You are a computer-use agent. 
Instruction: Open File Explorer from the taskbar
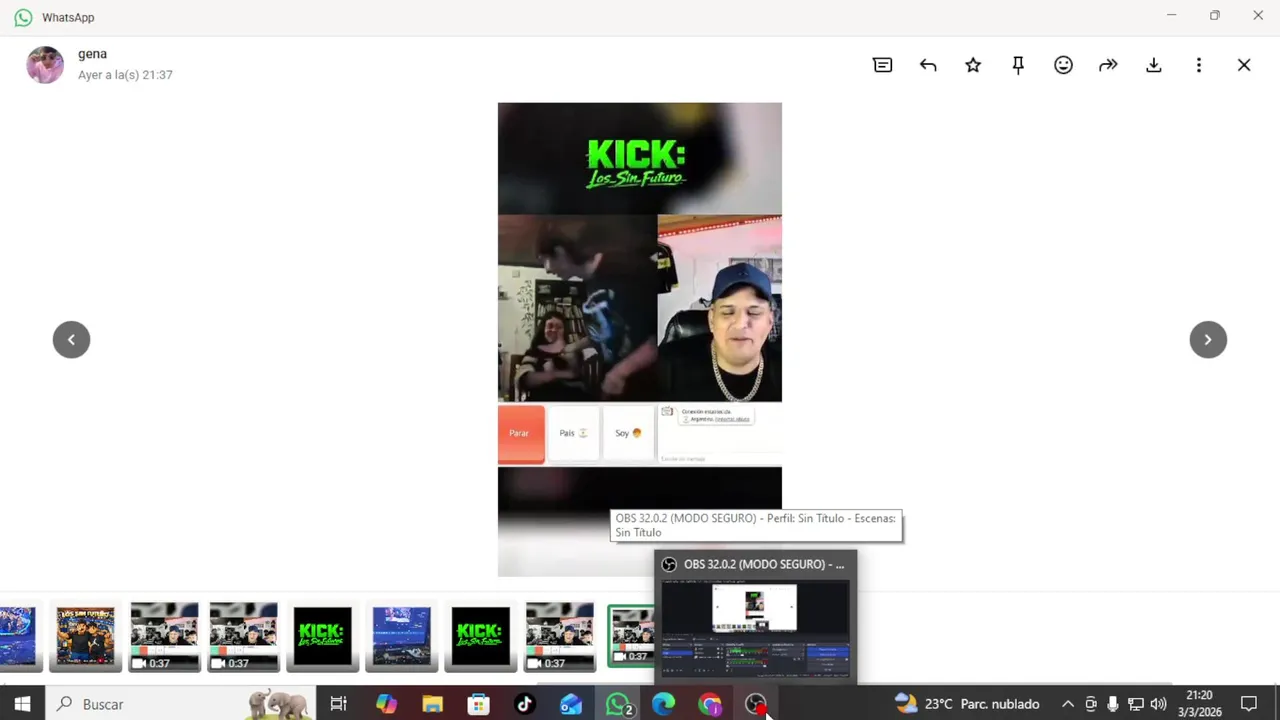coord(432,704)
